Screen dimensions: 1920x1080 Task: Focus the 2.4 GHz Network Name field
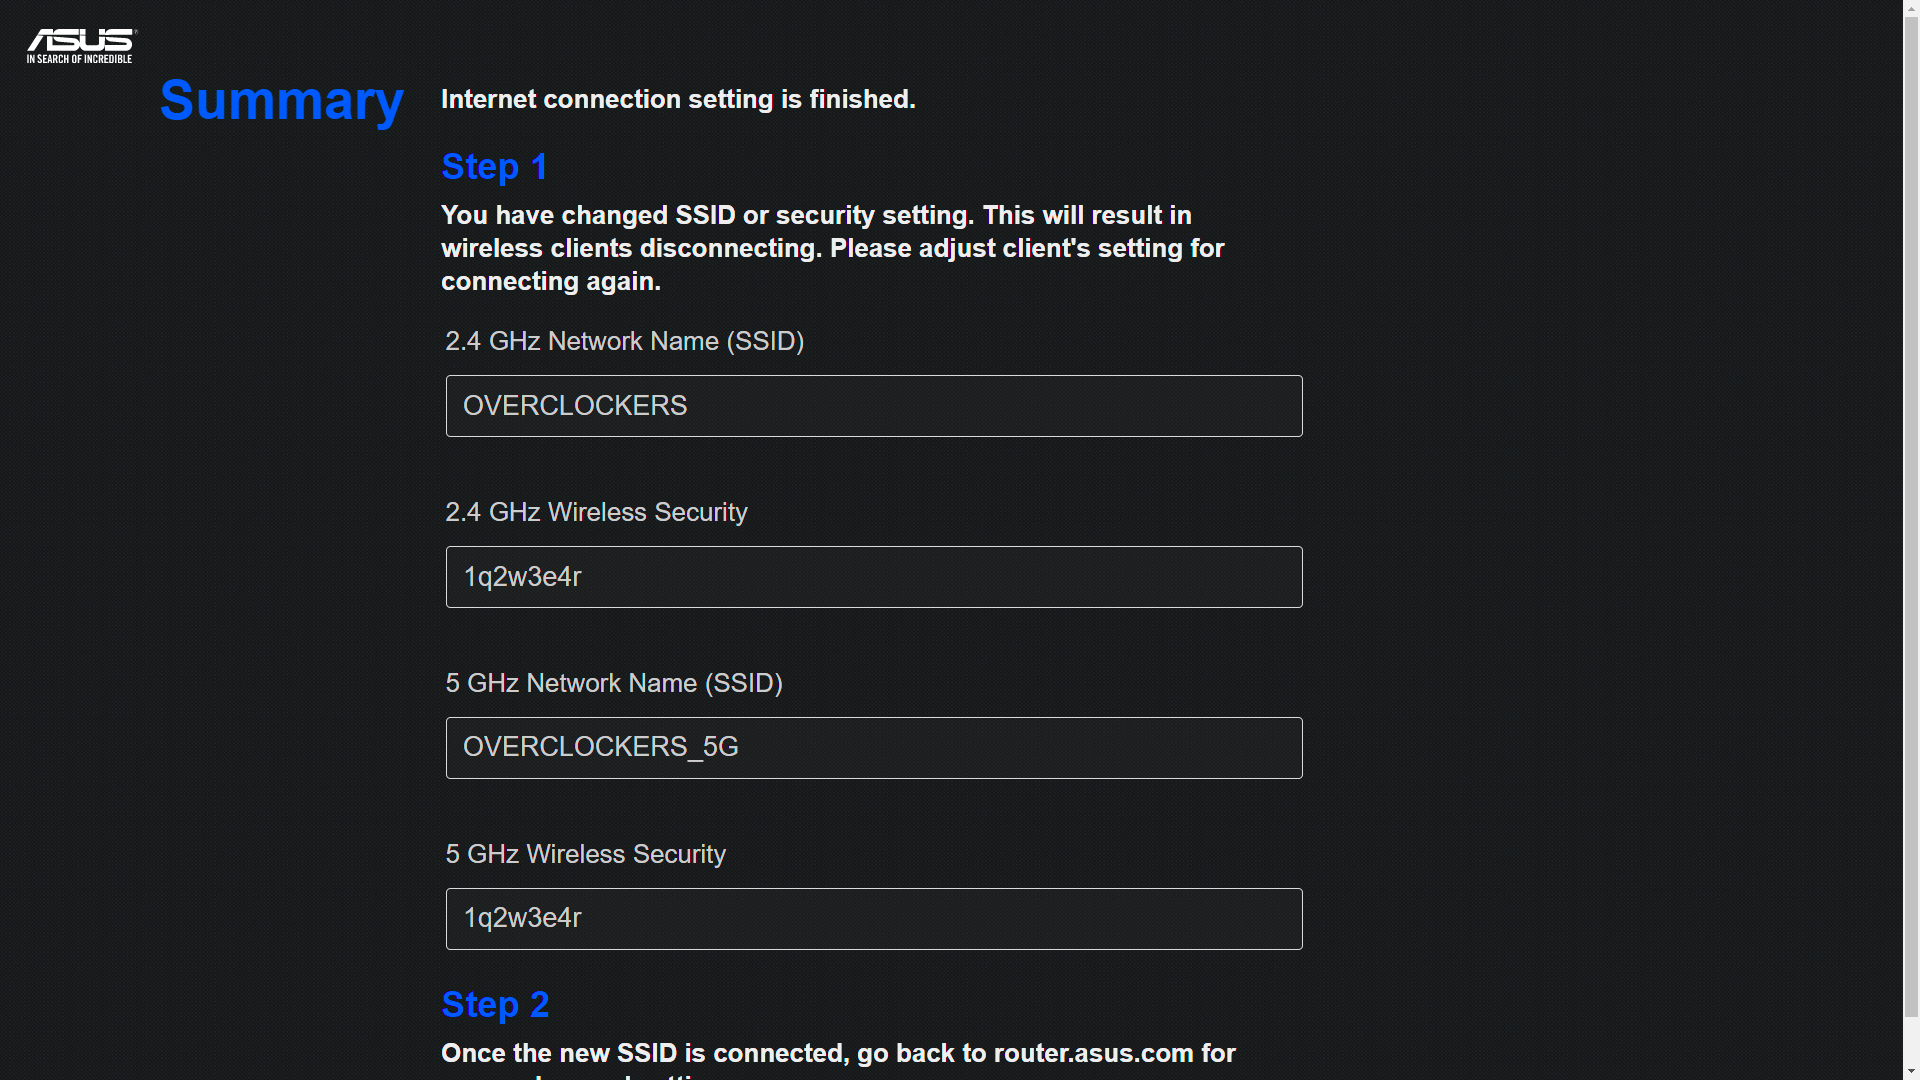873,406
